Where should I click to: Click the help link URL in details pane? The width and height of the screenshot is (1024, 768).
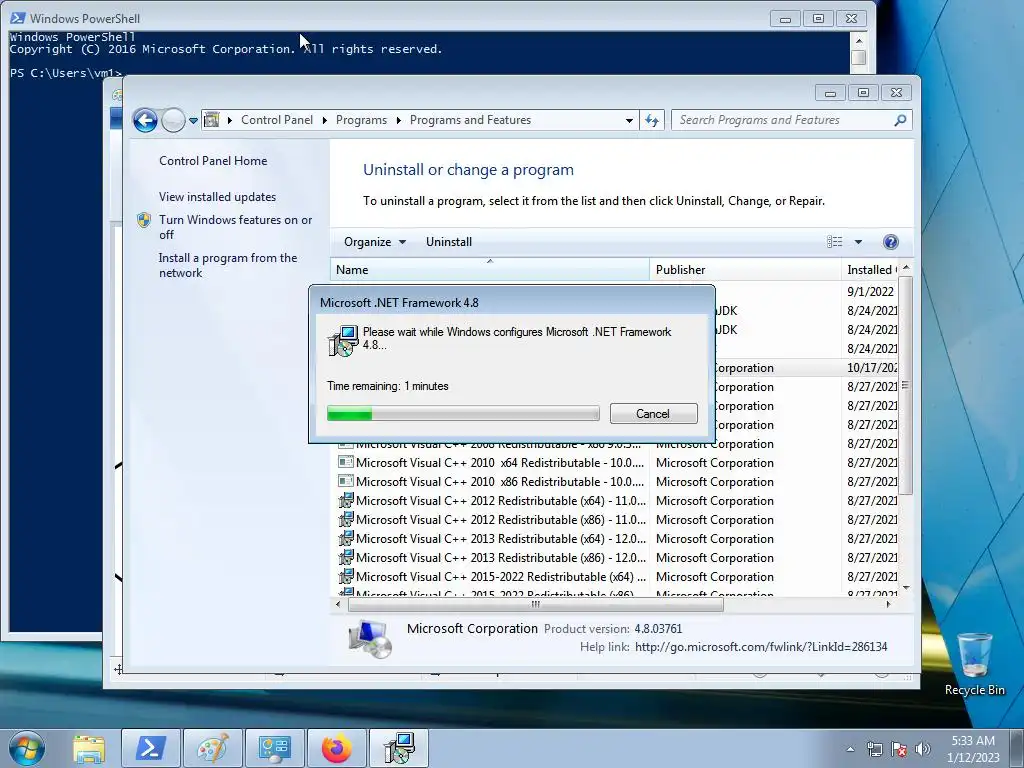(761, 647)
